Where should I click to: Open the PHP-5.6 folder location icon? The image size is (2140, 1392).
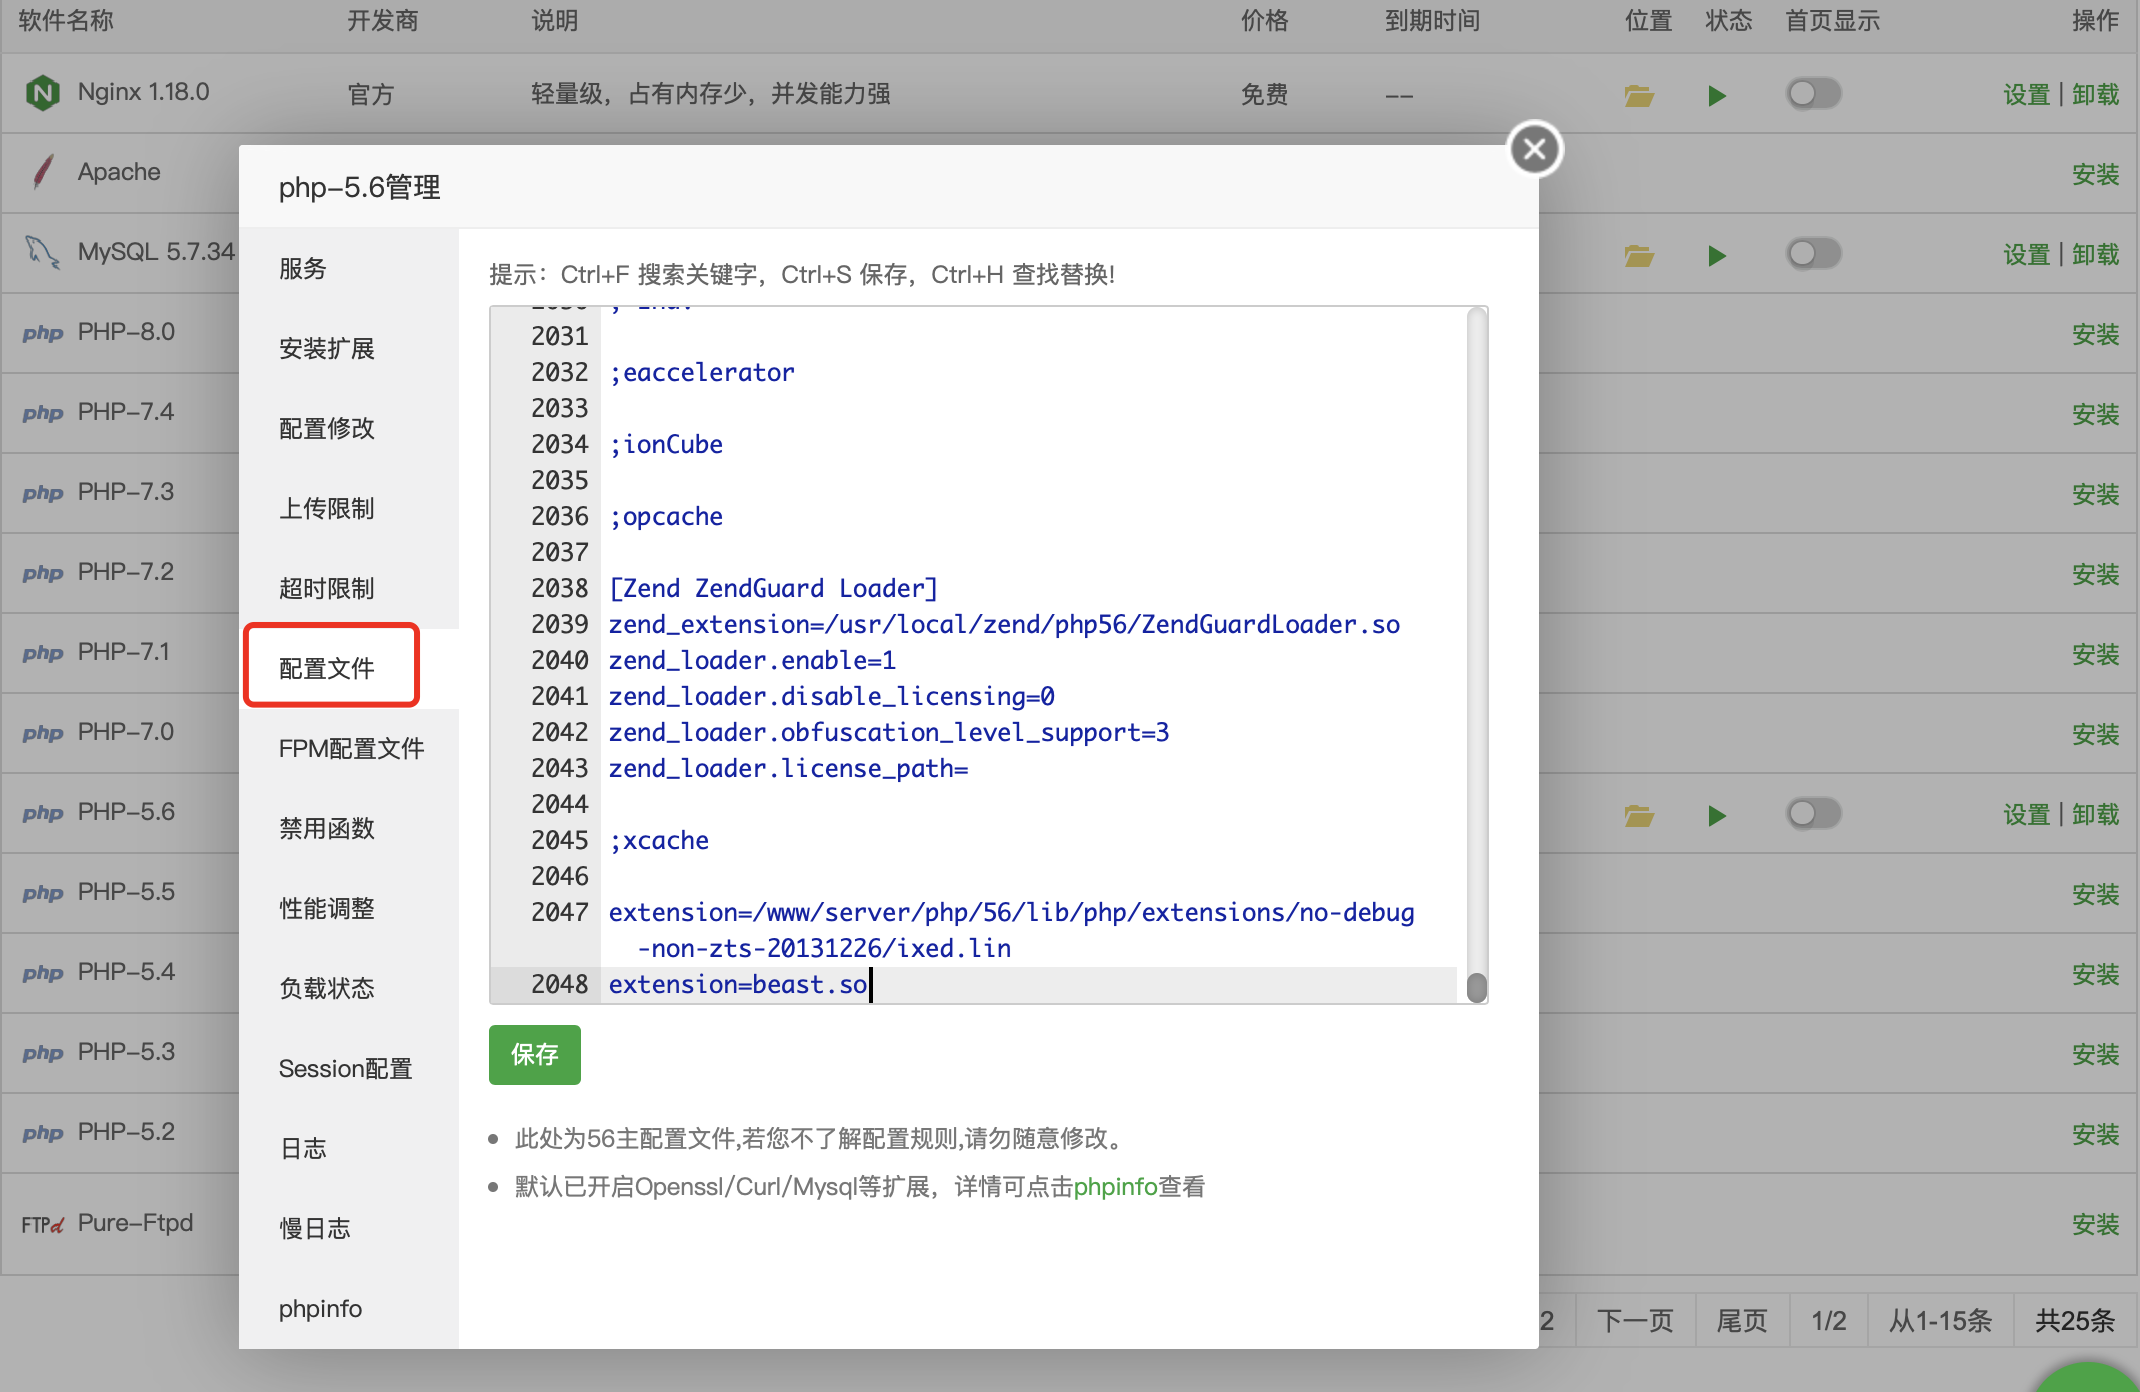[1638, 815]
